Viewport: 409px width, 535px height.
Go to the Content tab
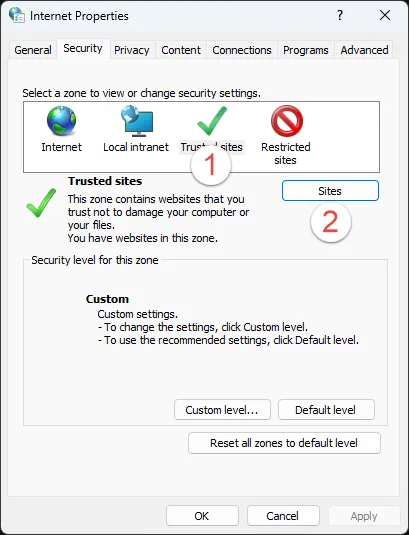tap(181, 50)
